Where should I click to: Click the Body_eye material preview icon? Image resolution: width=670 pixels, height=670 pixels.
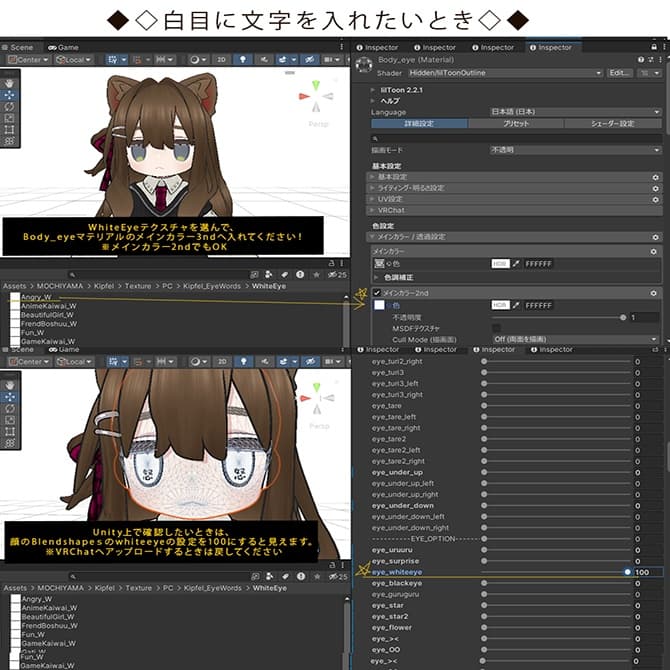pyautogui.click(x=364, y=65)
